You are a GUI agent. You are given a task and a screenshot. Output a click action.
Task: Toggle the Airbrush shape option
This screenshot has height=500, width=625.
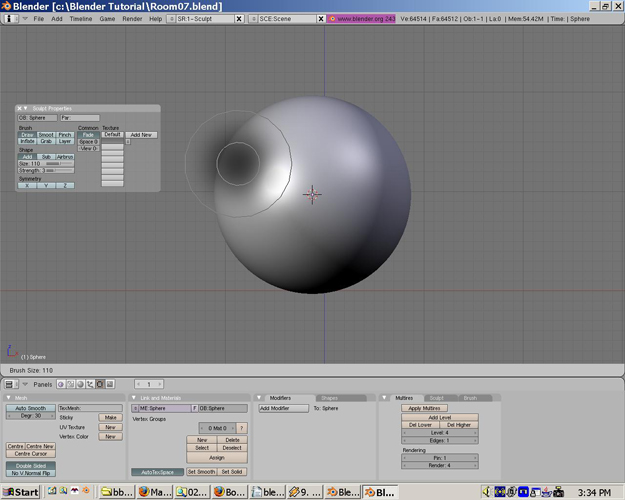[x=65, y=157]
